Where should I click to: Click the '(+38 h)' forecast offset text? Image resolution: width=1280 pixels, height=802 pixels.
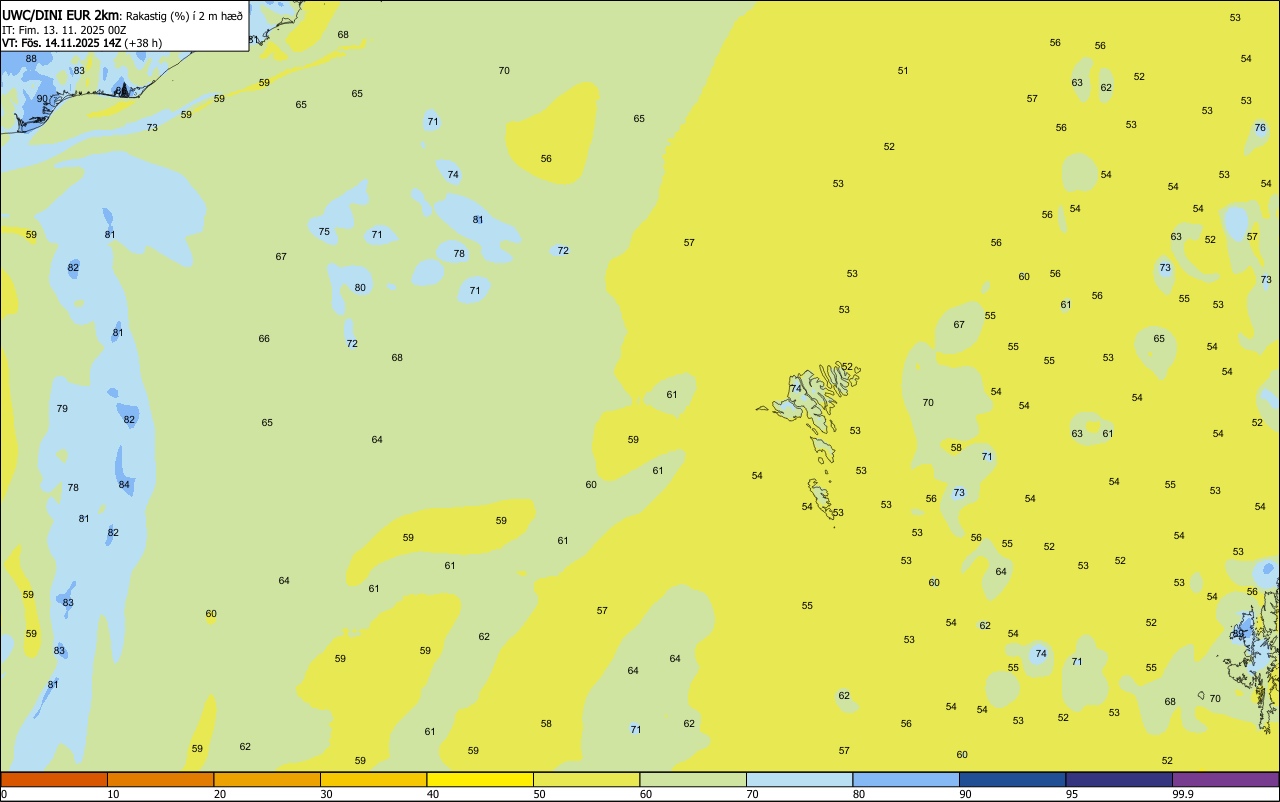[143, 43]
